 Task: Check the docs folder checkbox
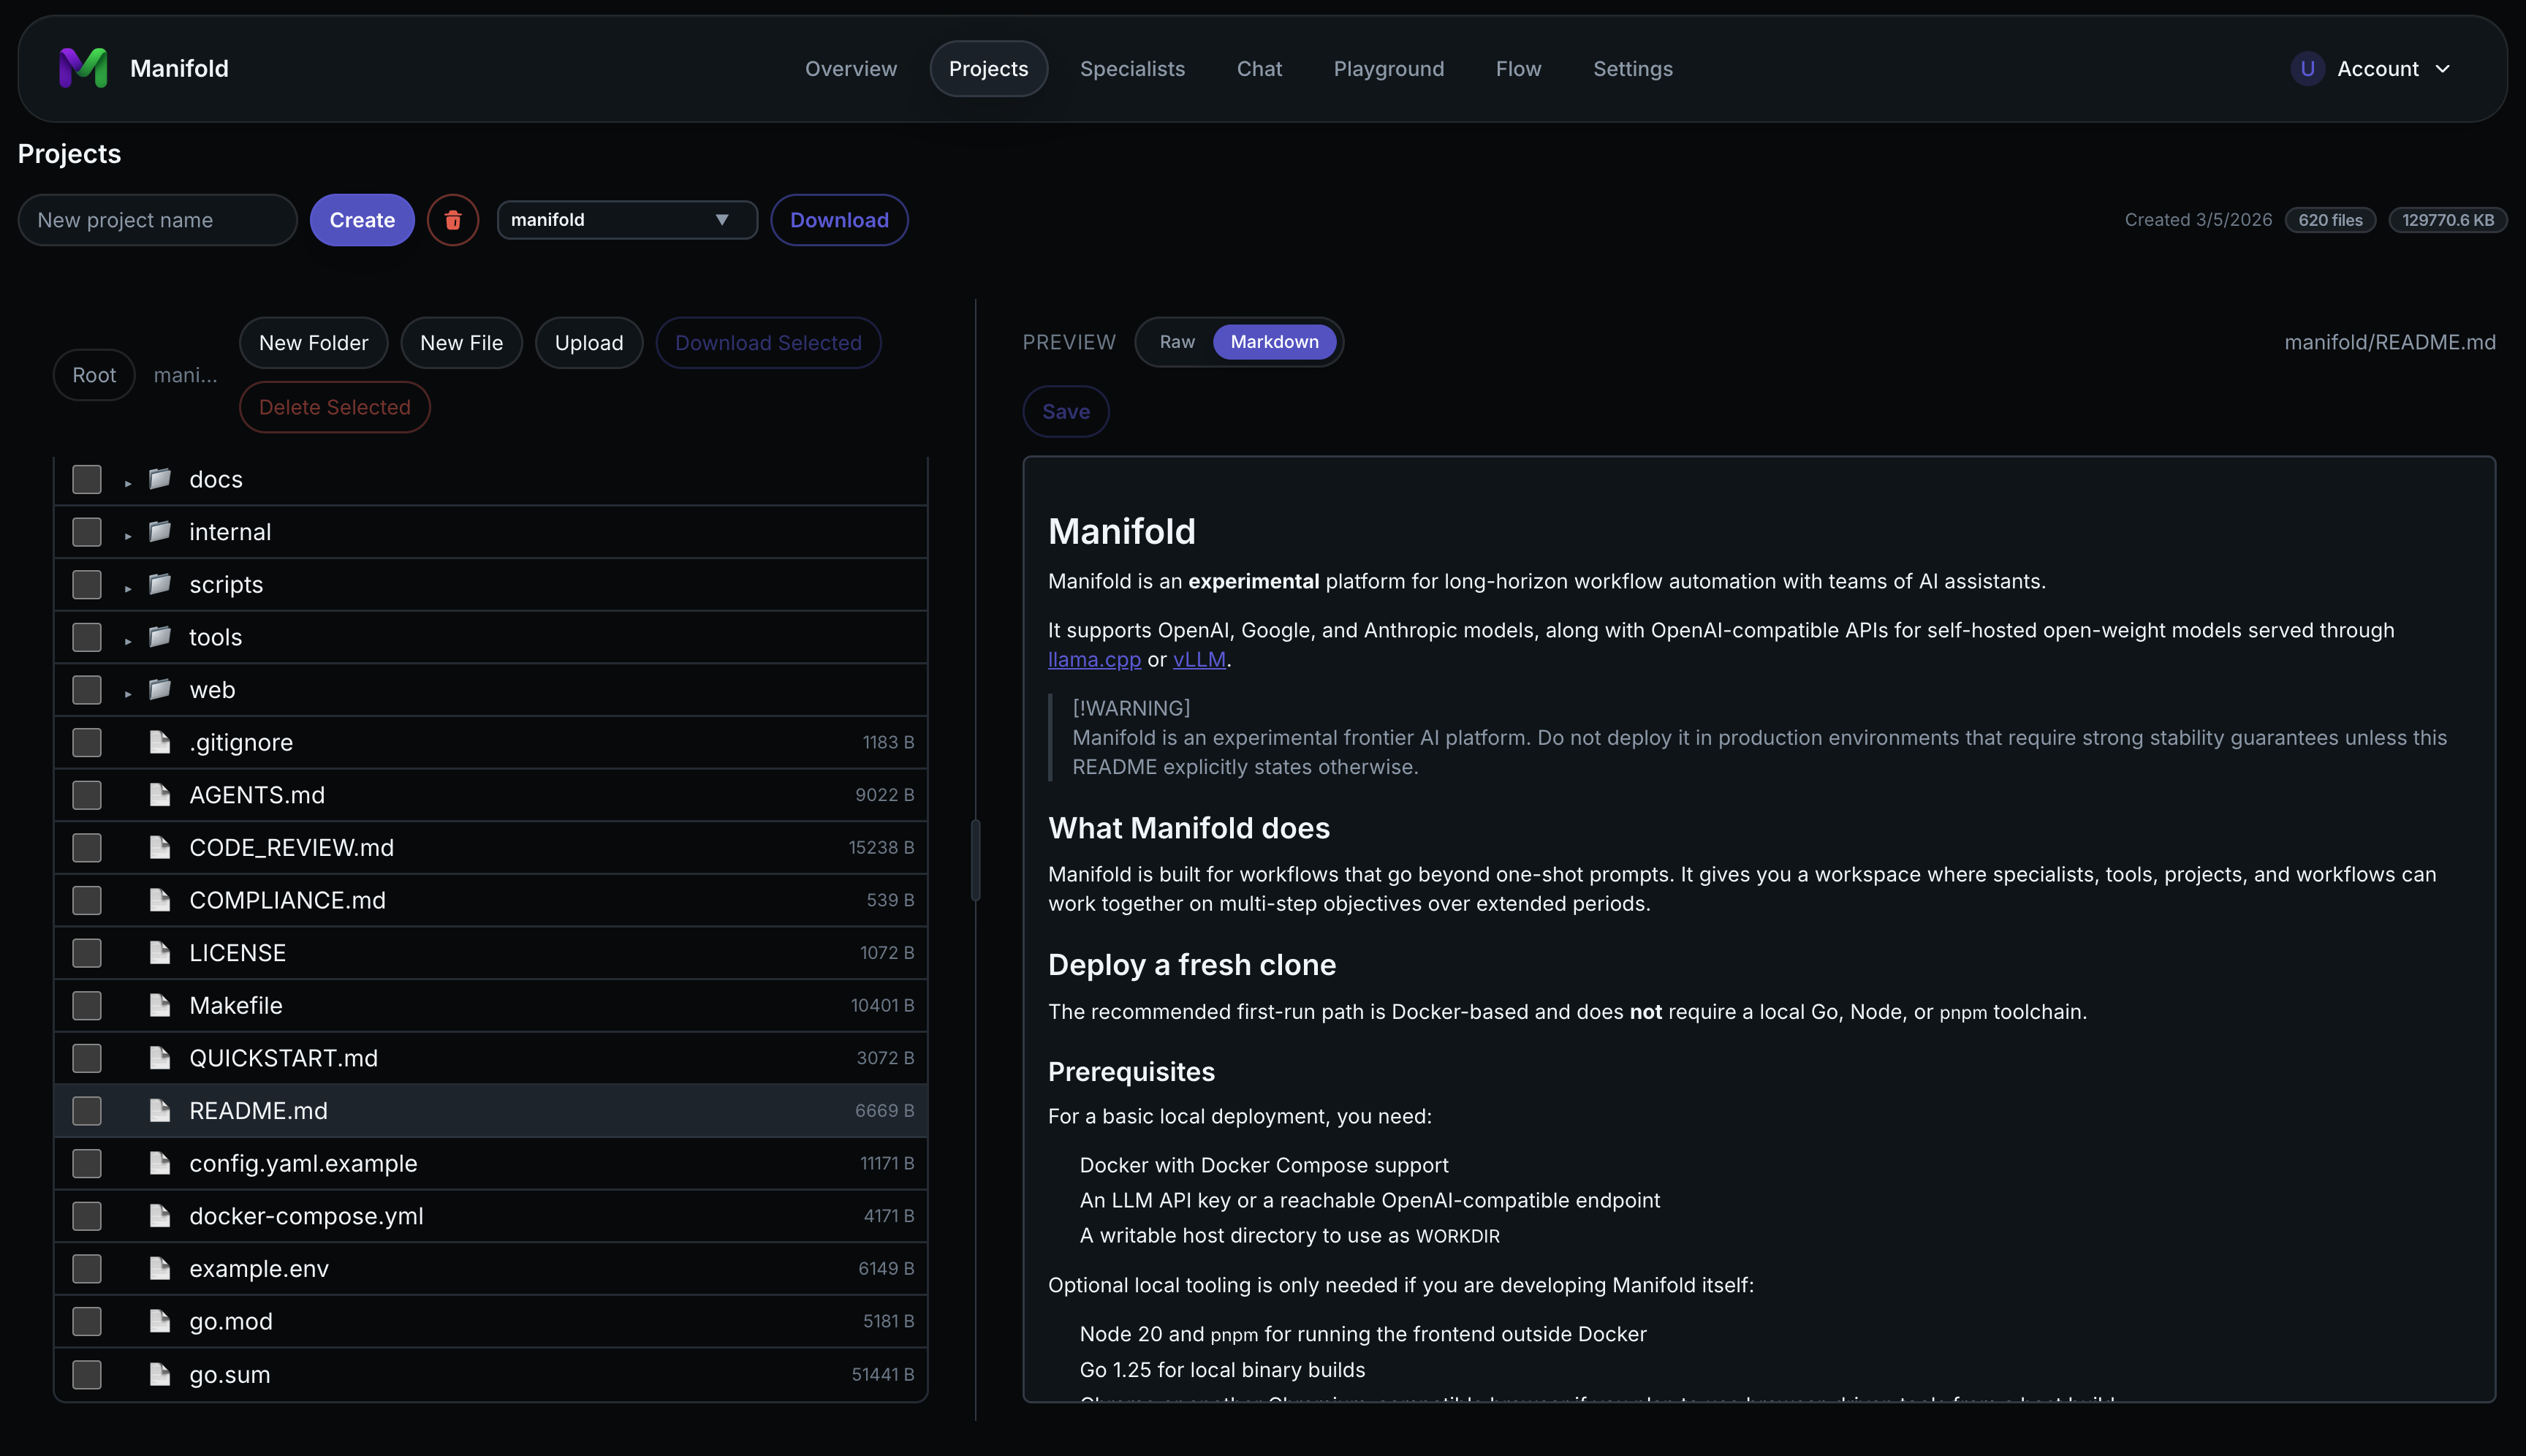tap(87, 479)
